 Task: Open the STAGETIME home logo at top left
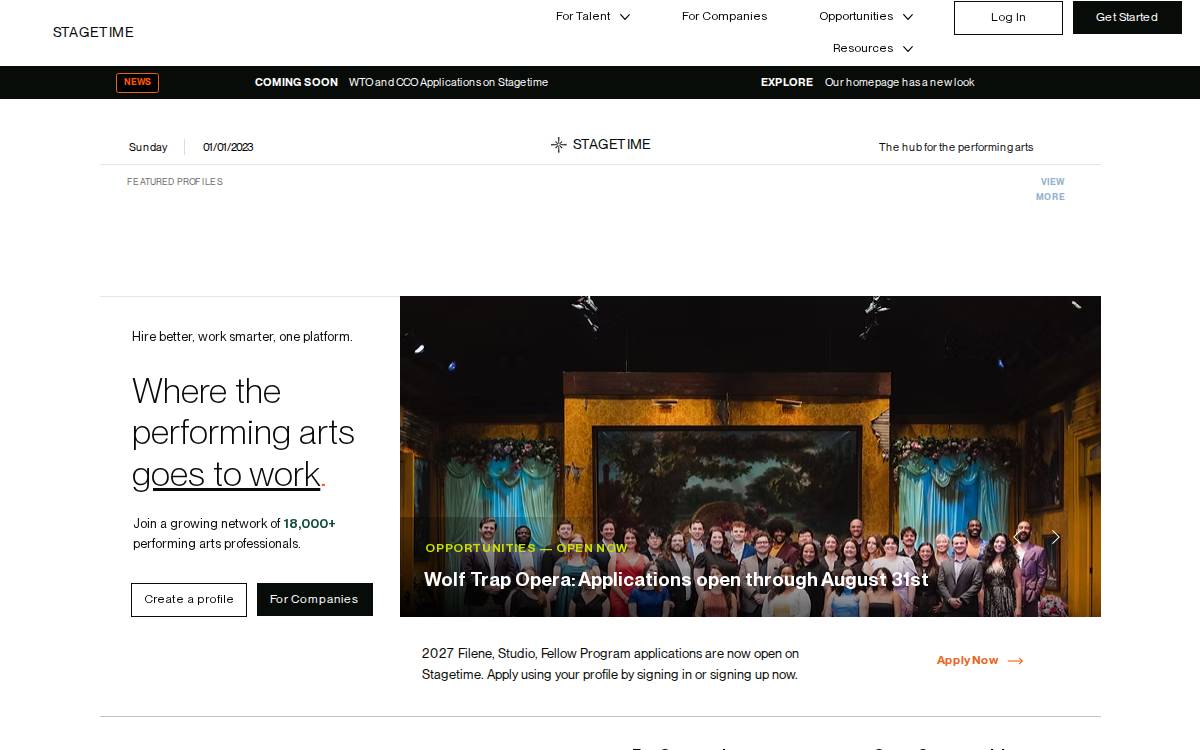[x=93, y=32]
